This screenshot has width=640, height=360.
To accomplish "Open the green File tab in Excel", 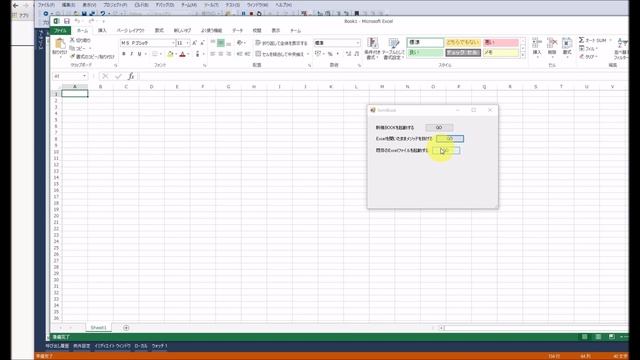I will point(60,31).
